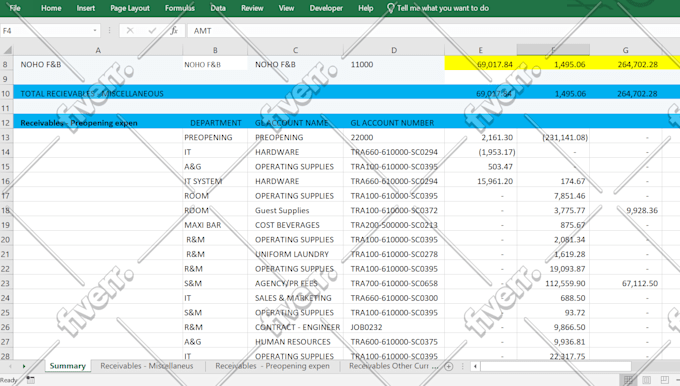The image size is (680, 386).
Task: Select column B header
Action: 215,50
